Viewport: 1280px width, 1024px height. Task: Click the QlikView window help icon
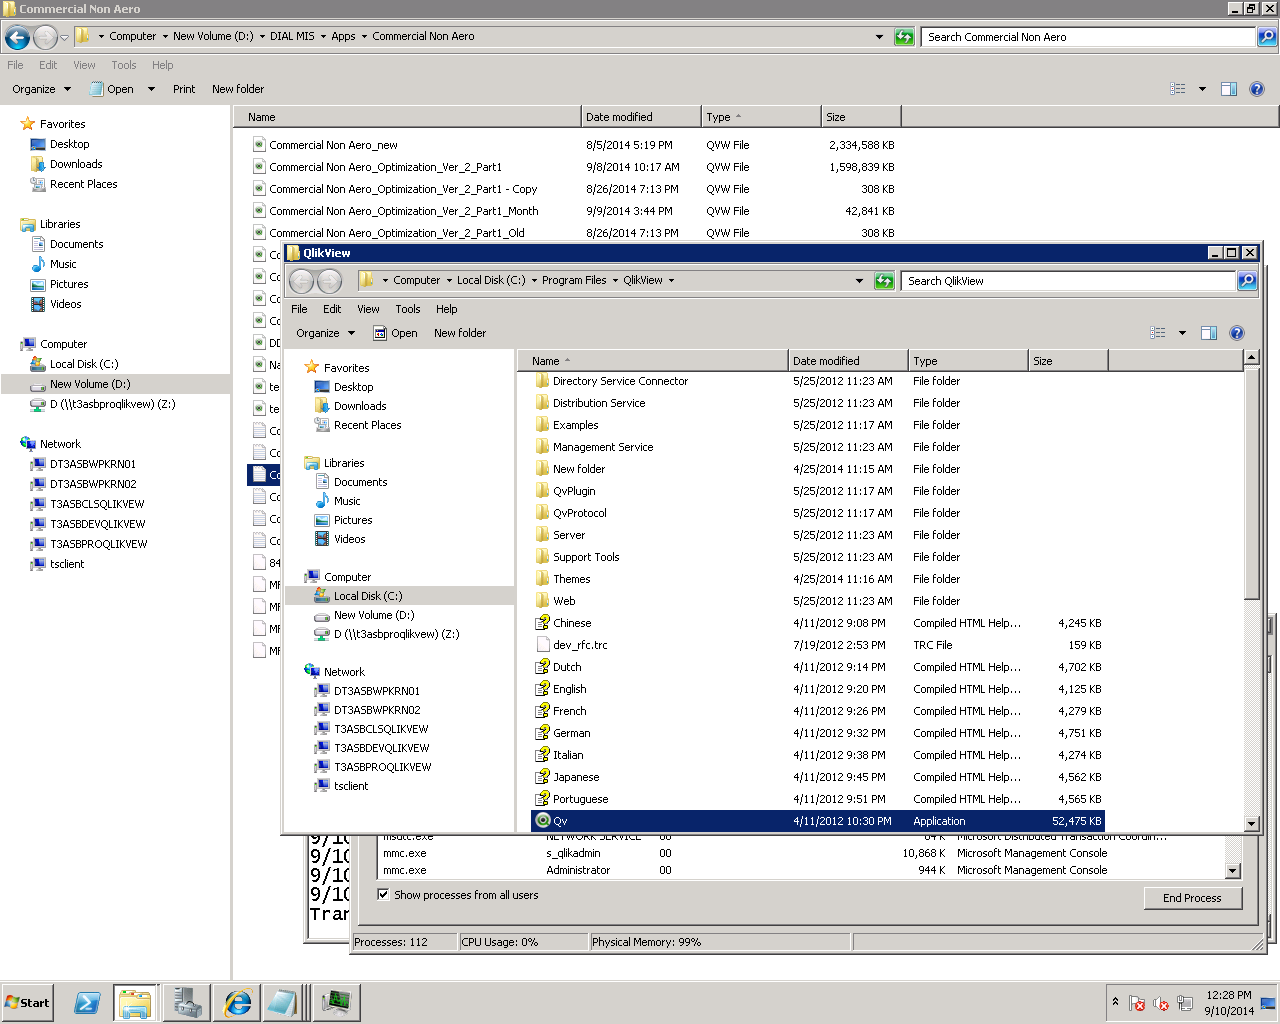(1237, 333)
